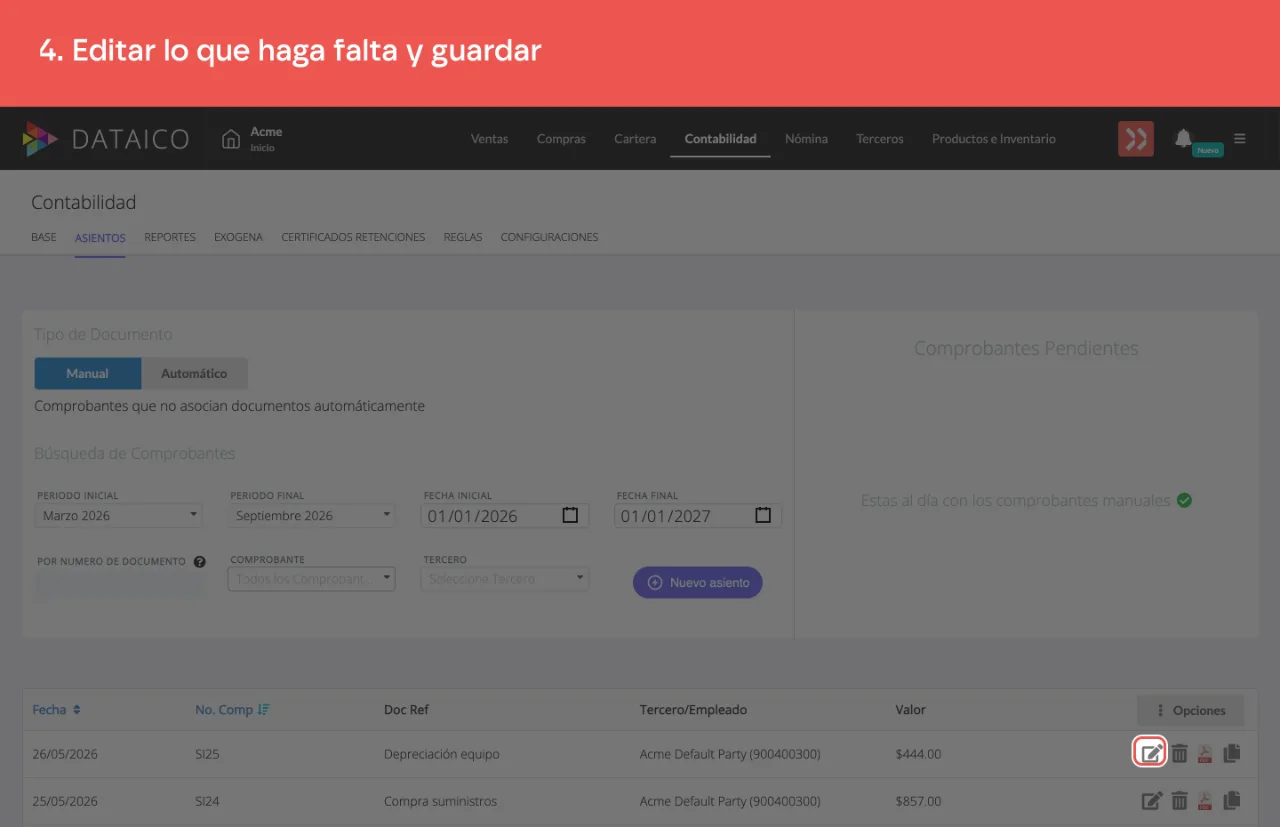Open the Opciones button above table
1280x827 pixels.
tap(1190, 710)
